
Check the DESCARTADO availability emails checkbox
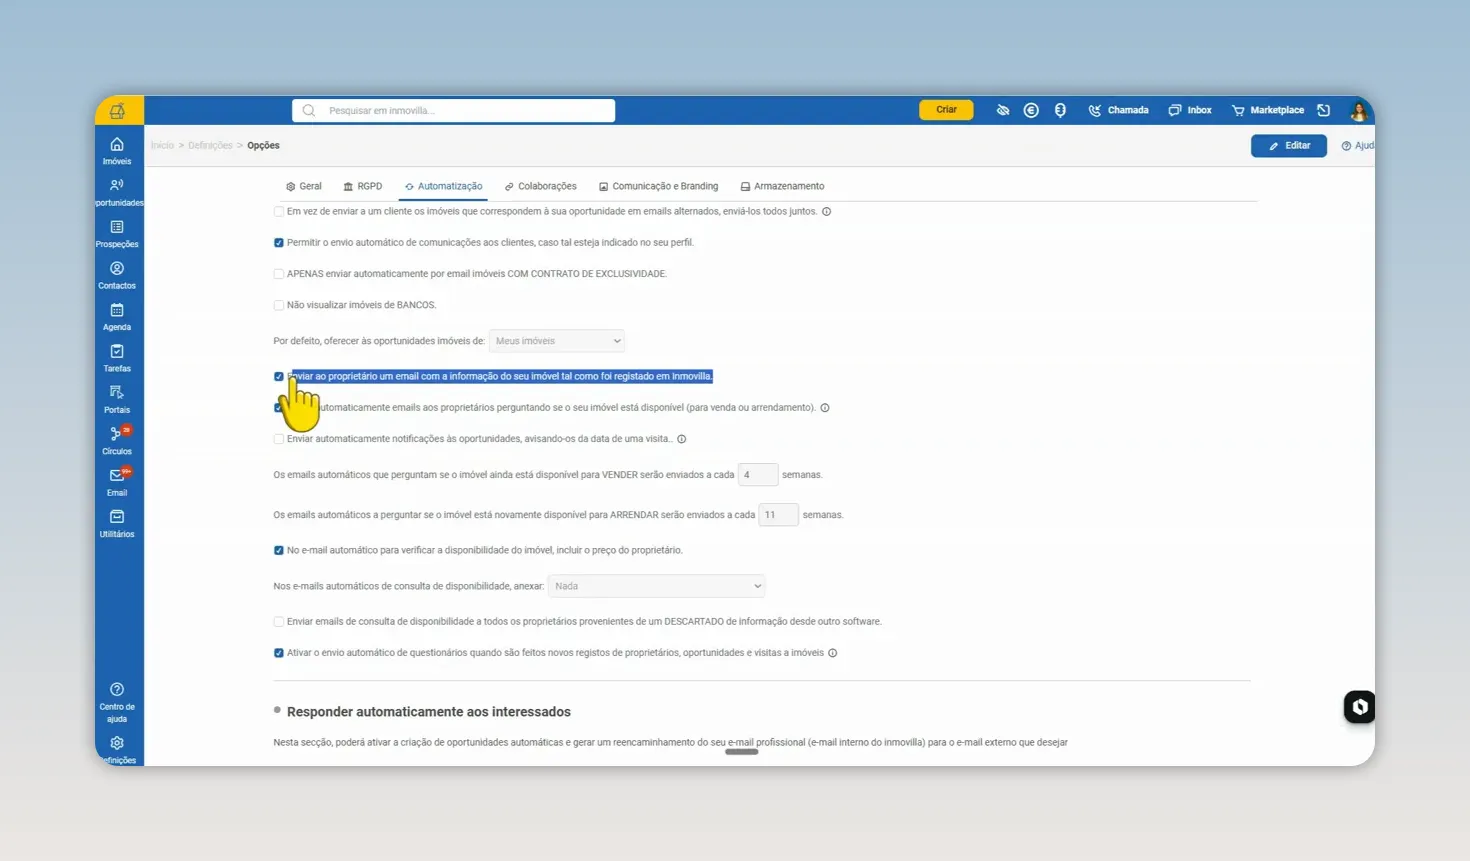coord(279,622)
